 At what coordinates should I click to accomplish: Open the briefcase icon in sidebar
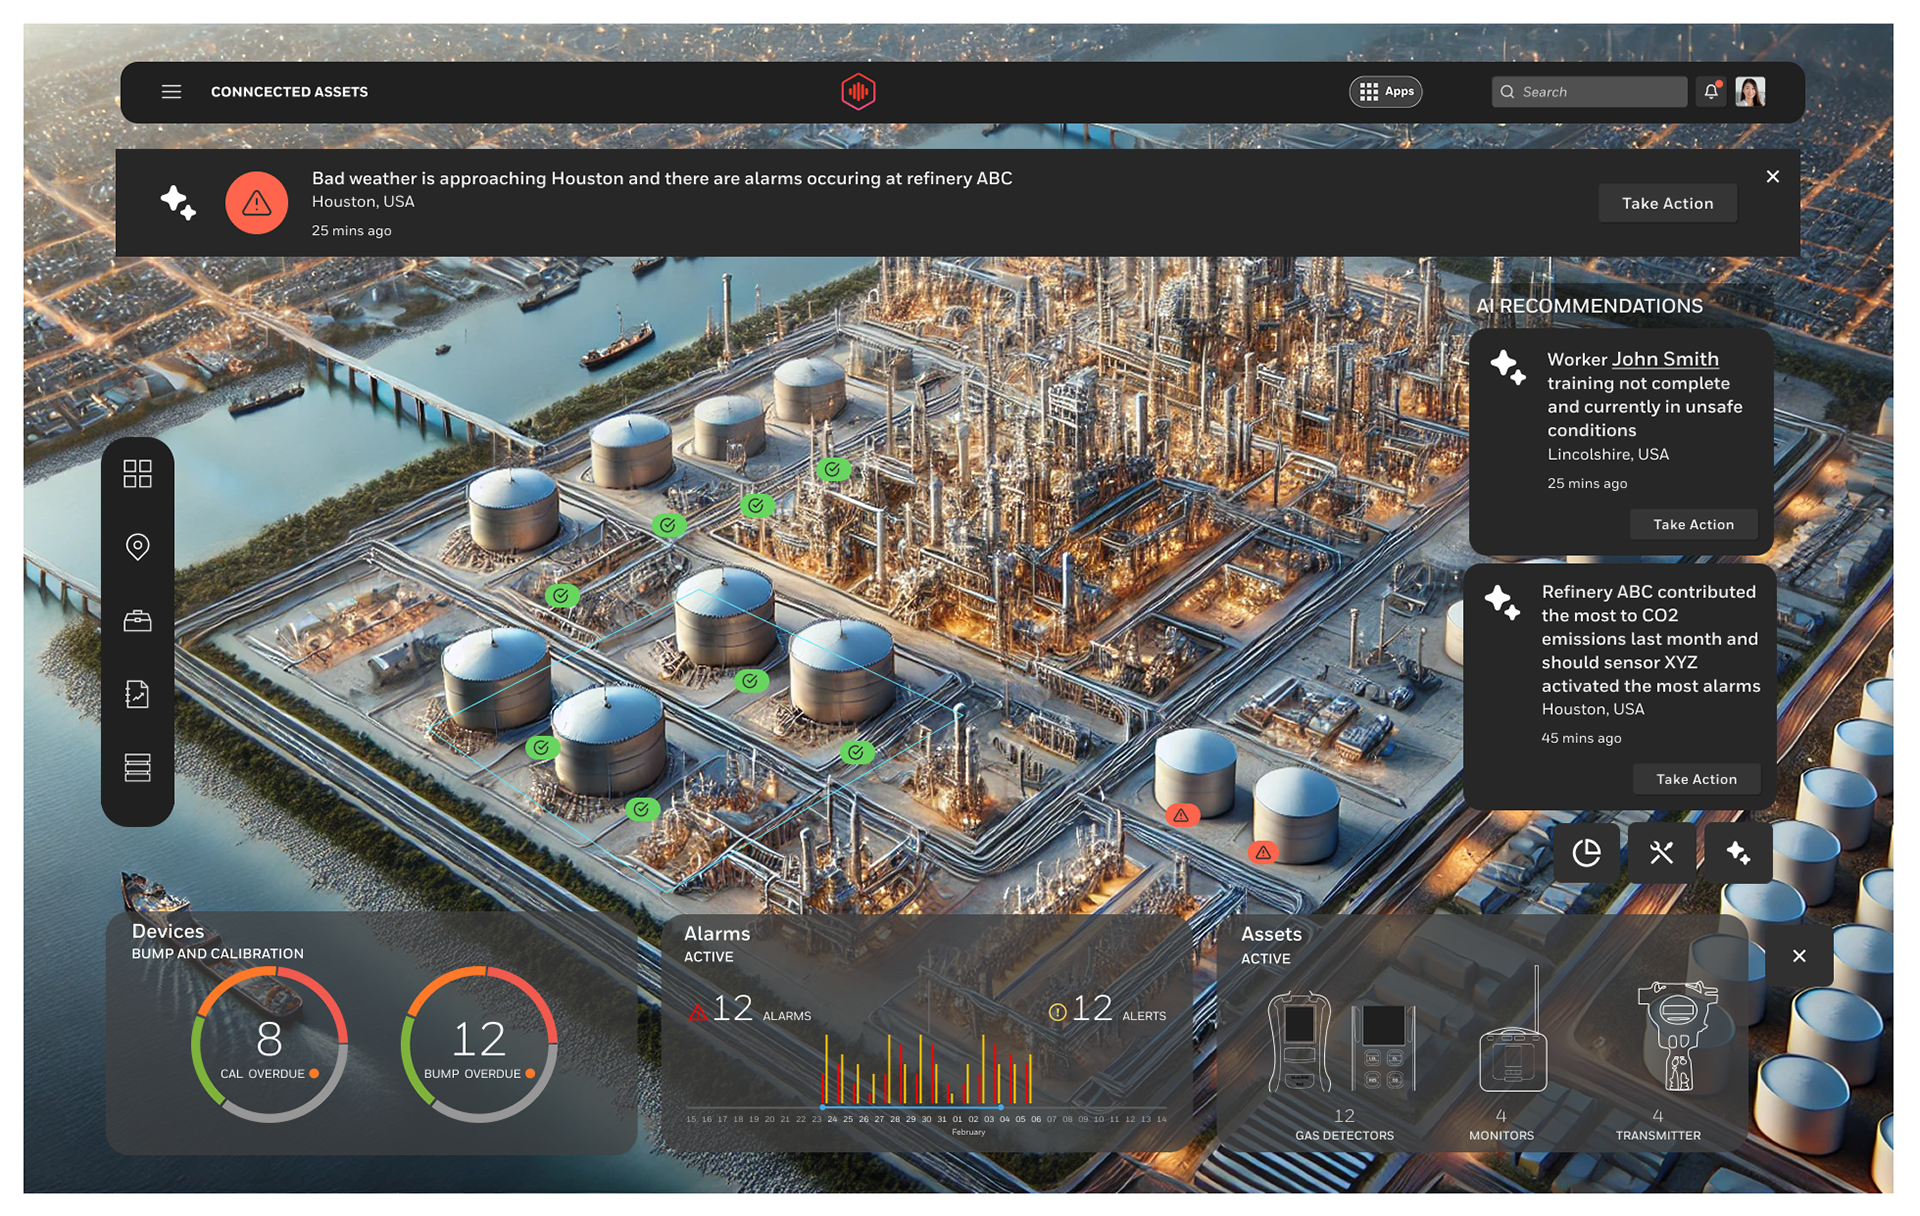click(x=137, y=621)
